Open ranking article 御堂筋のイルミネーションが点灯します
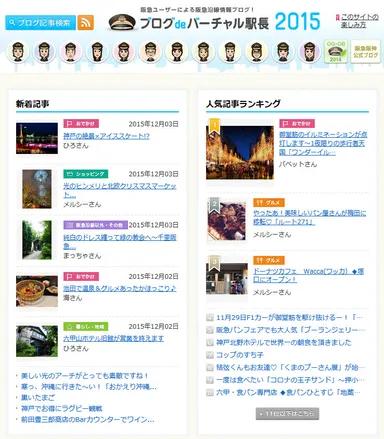This screenshot has height=439, width=384. tap(323, 143)
